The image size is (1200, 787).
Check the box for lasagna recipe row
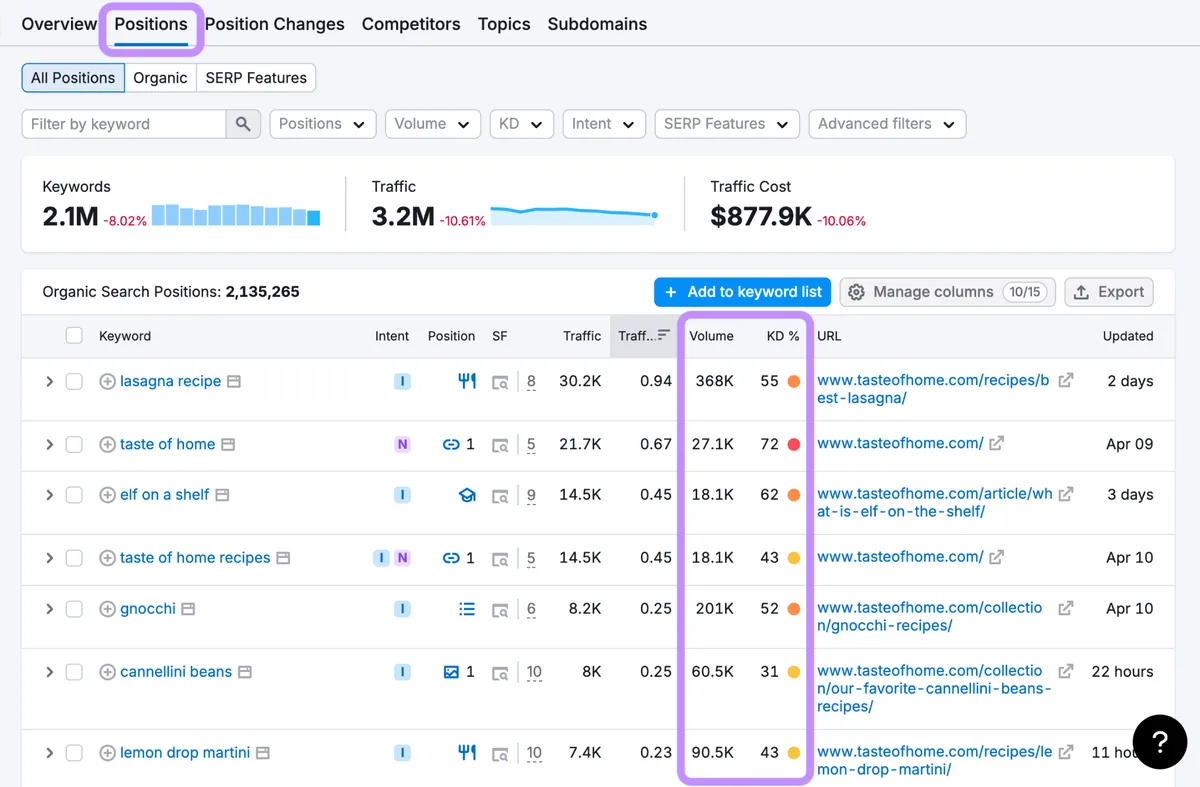[74, 381]
